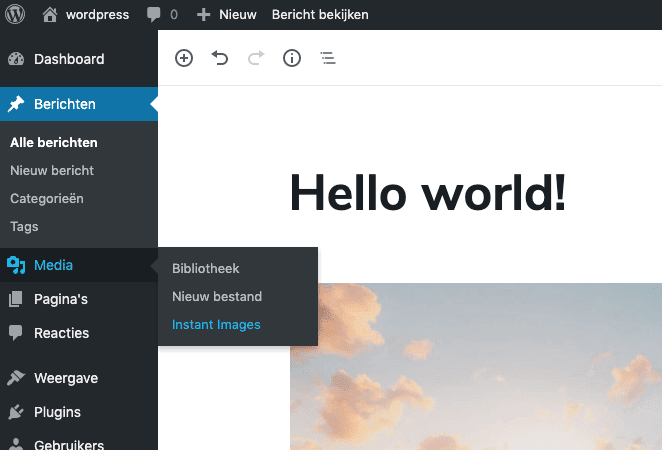Open Dashboard in sidebar
The width and height of the screenshot is (662, 450).
pyautogui.click(x=79, y=59)
